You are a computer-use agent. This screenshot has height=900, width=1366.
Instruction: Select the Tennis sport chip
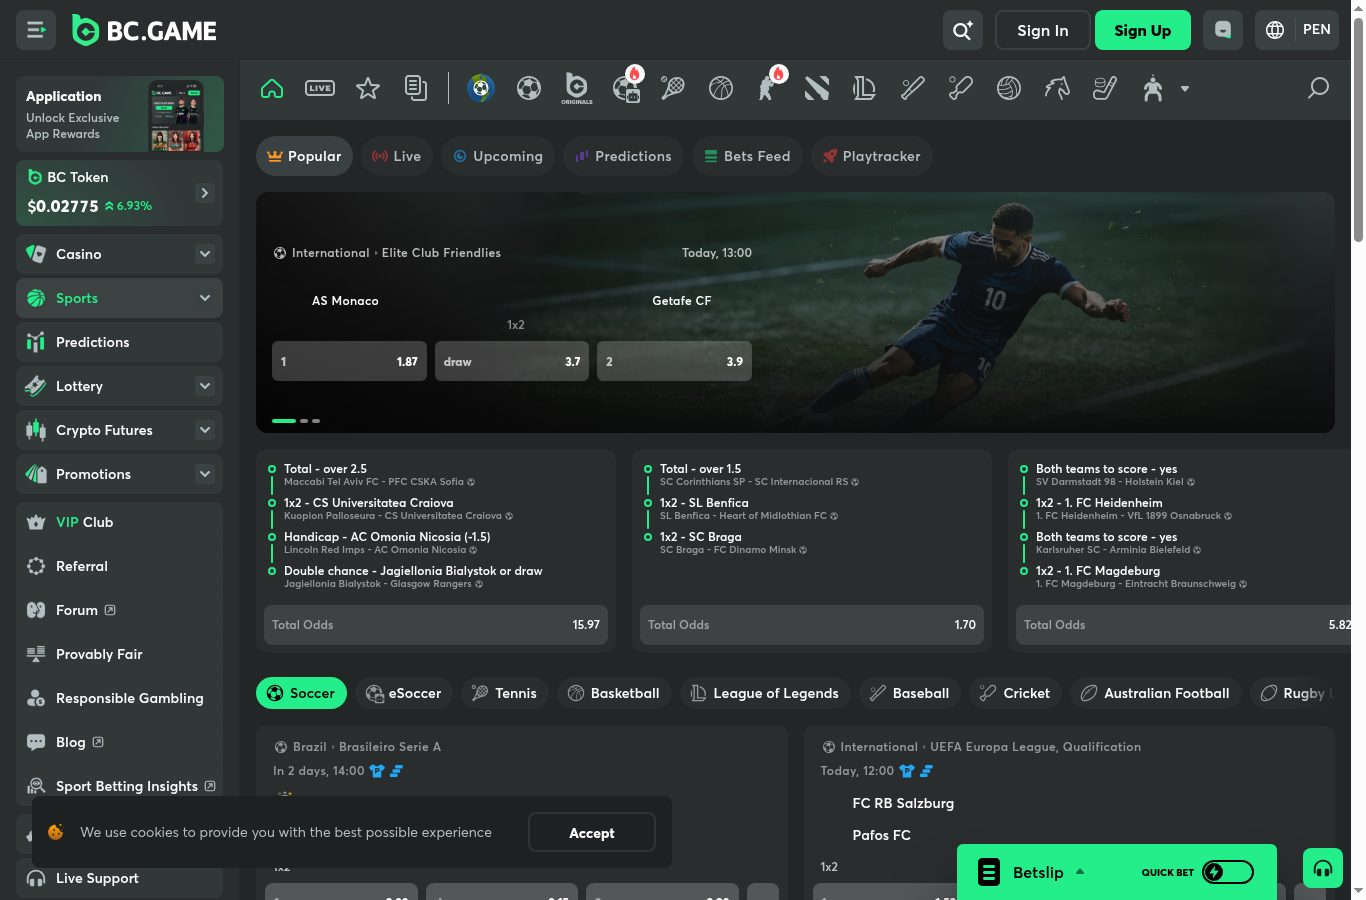[505, 693]
